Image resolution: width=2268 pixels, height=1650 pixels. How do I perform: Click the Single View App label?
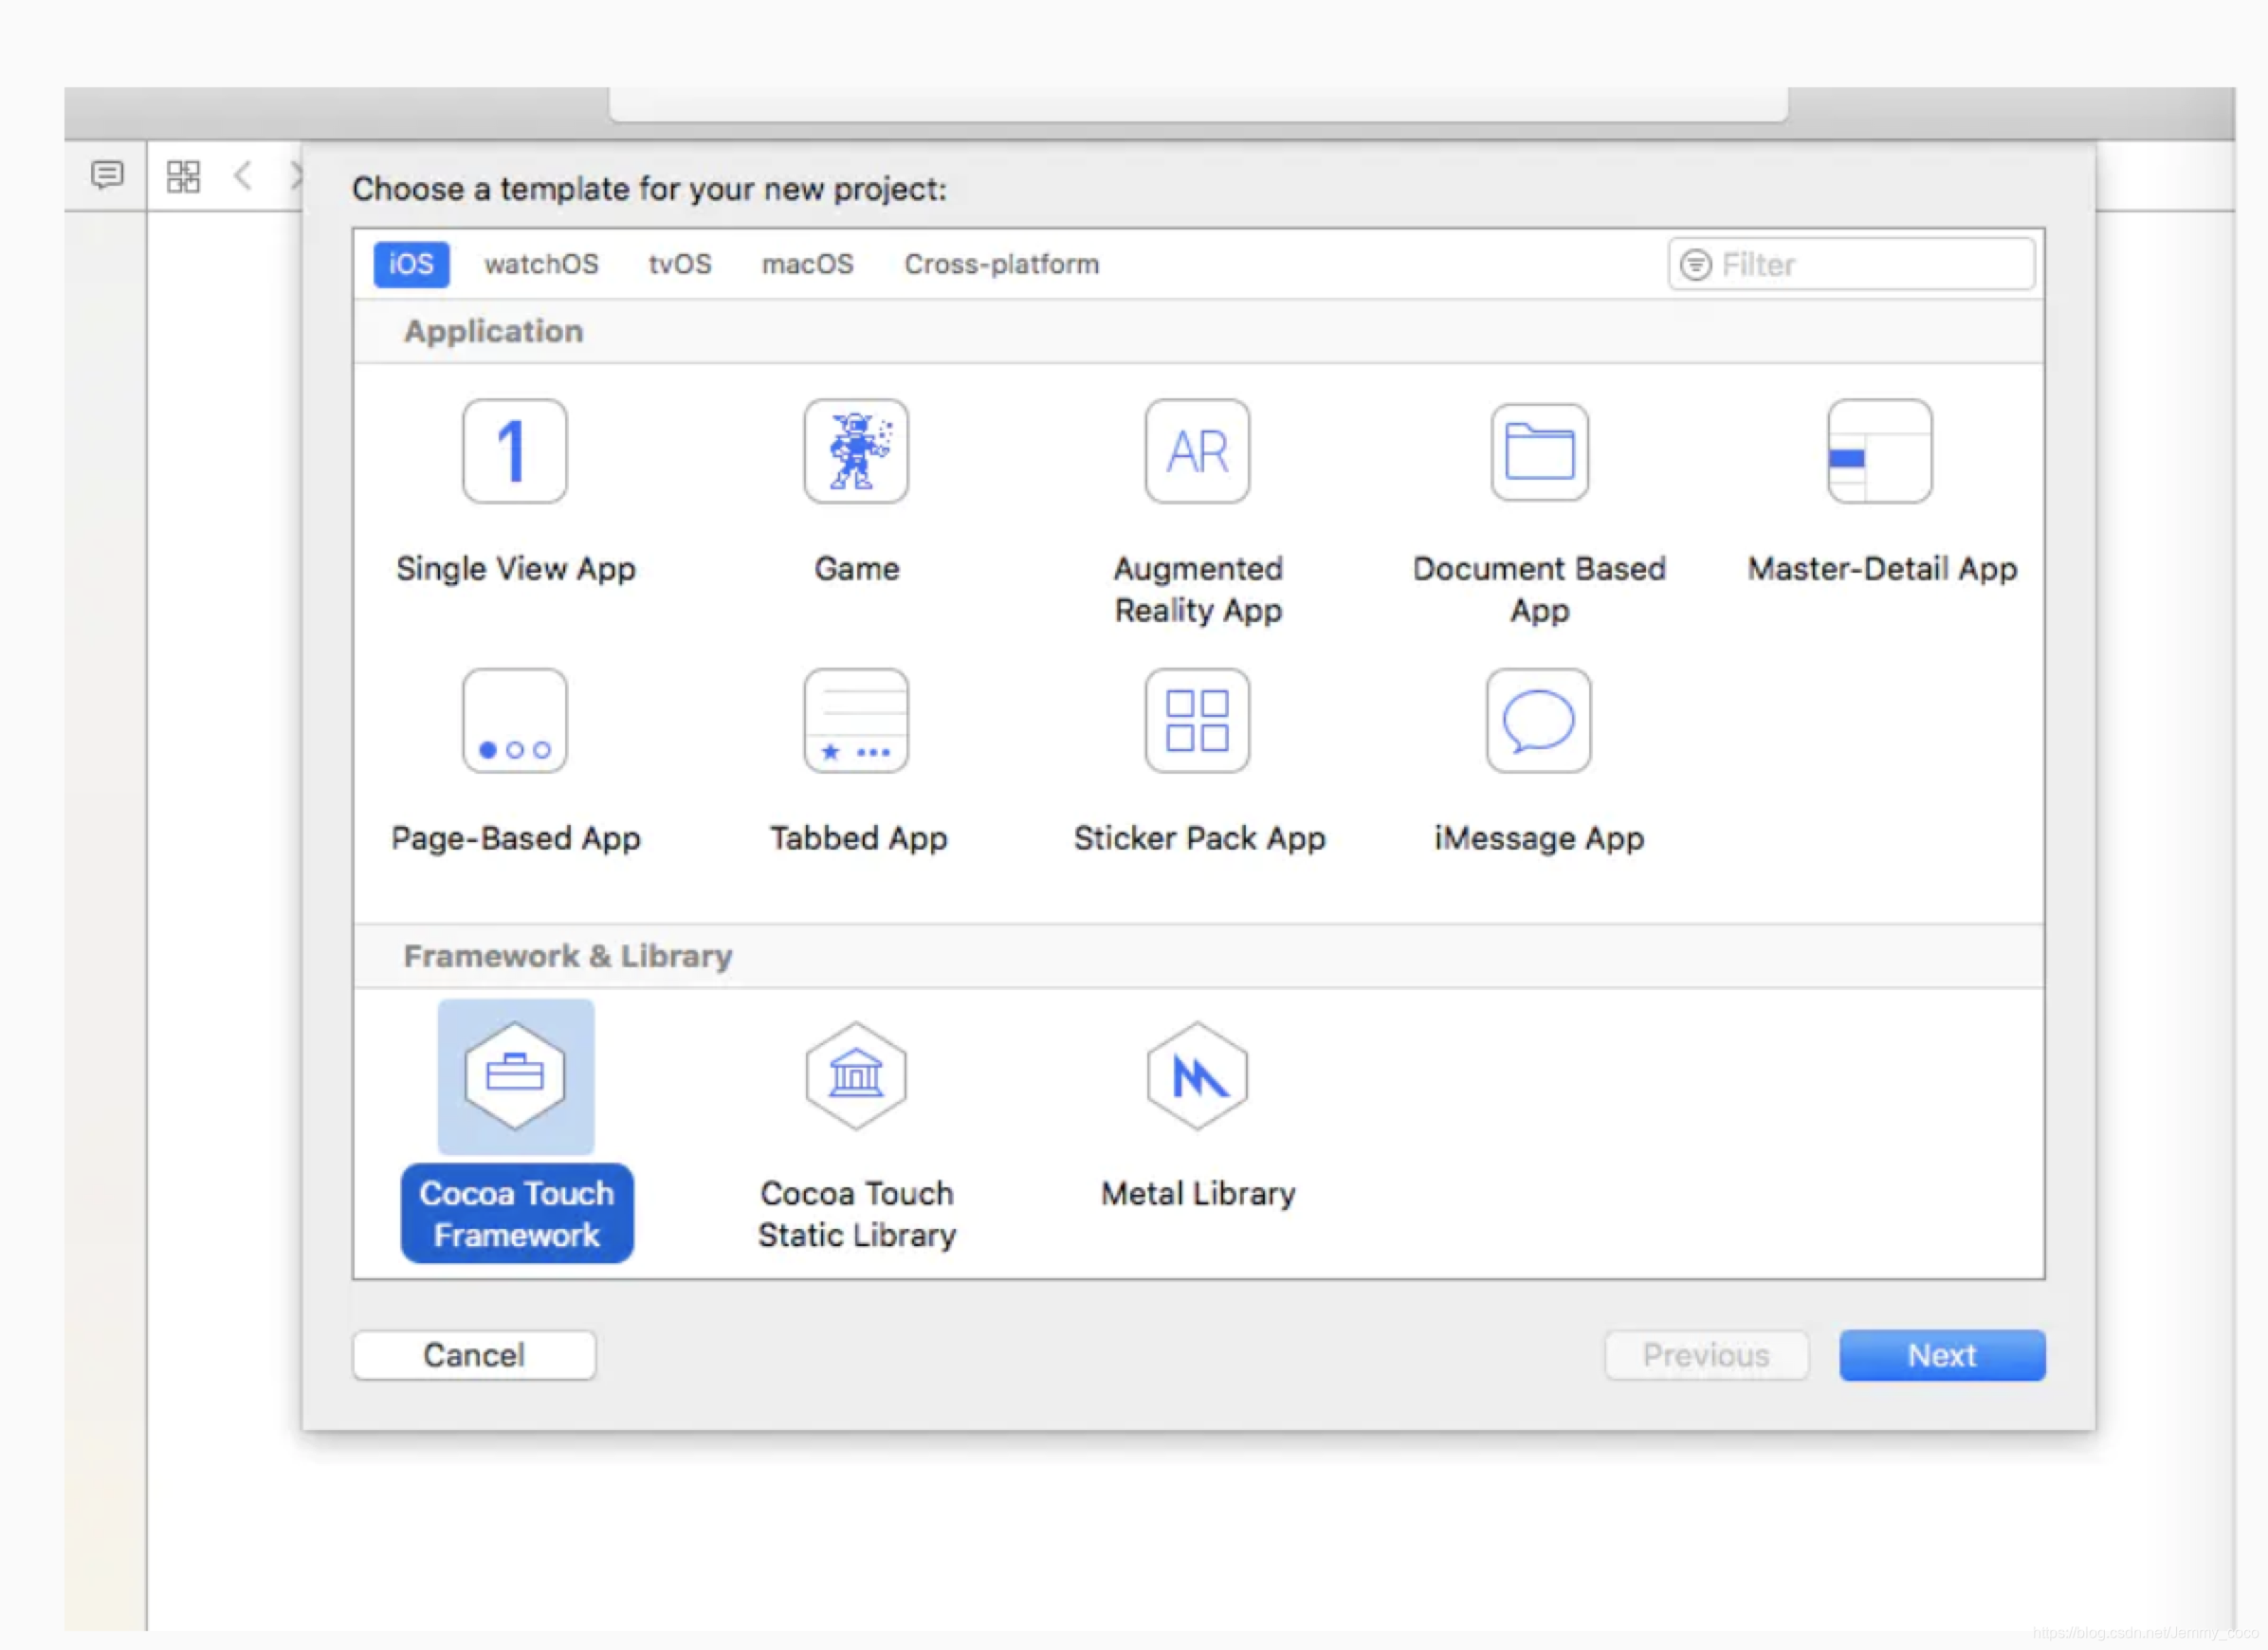point(516,569)
